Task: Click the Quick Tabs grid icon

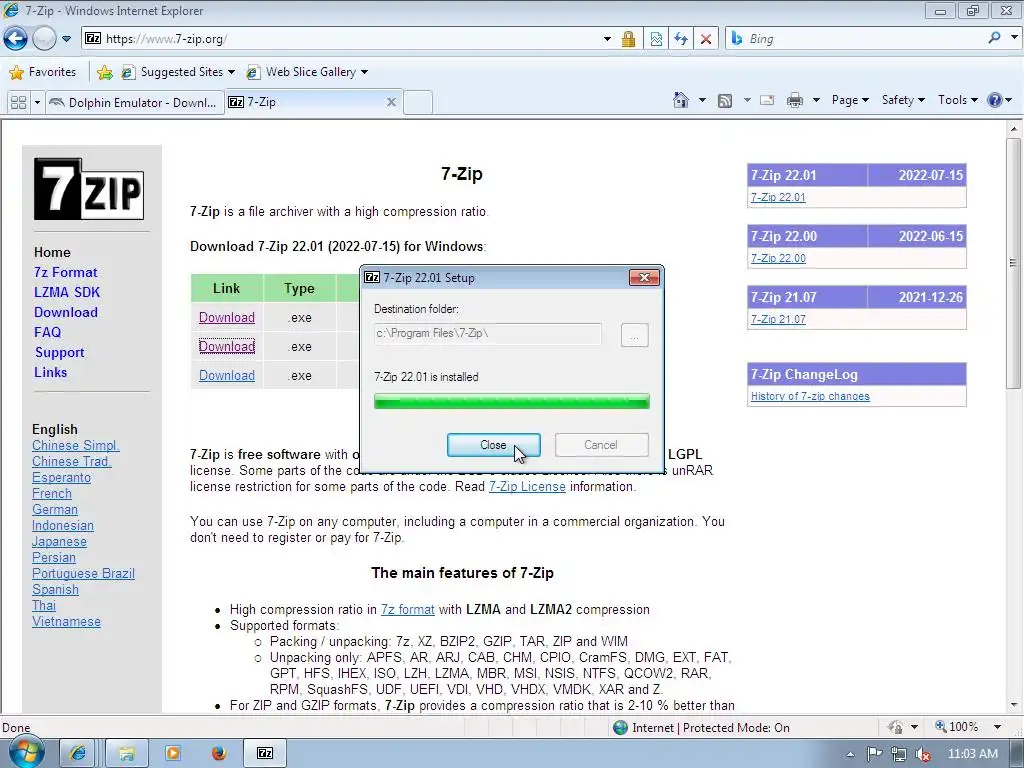Action: pyautogui.click(x=18, y=103)
